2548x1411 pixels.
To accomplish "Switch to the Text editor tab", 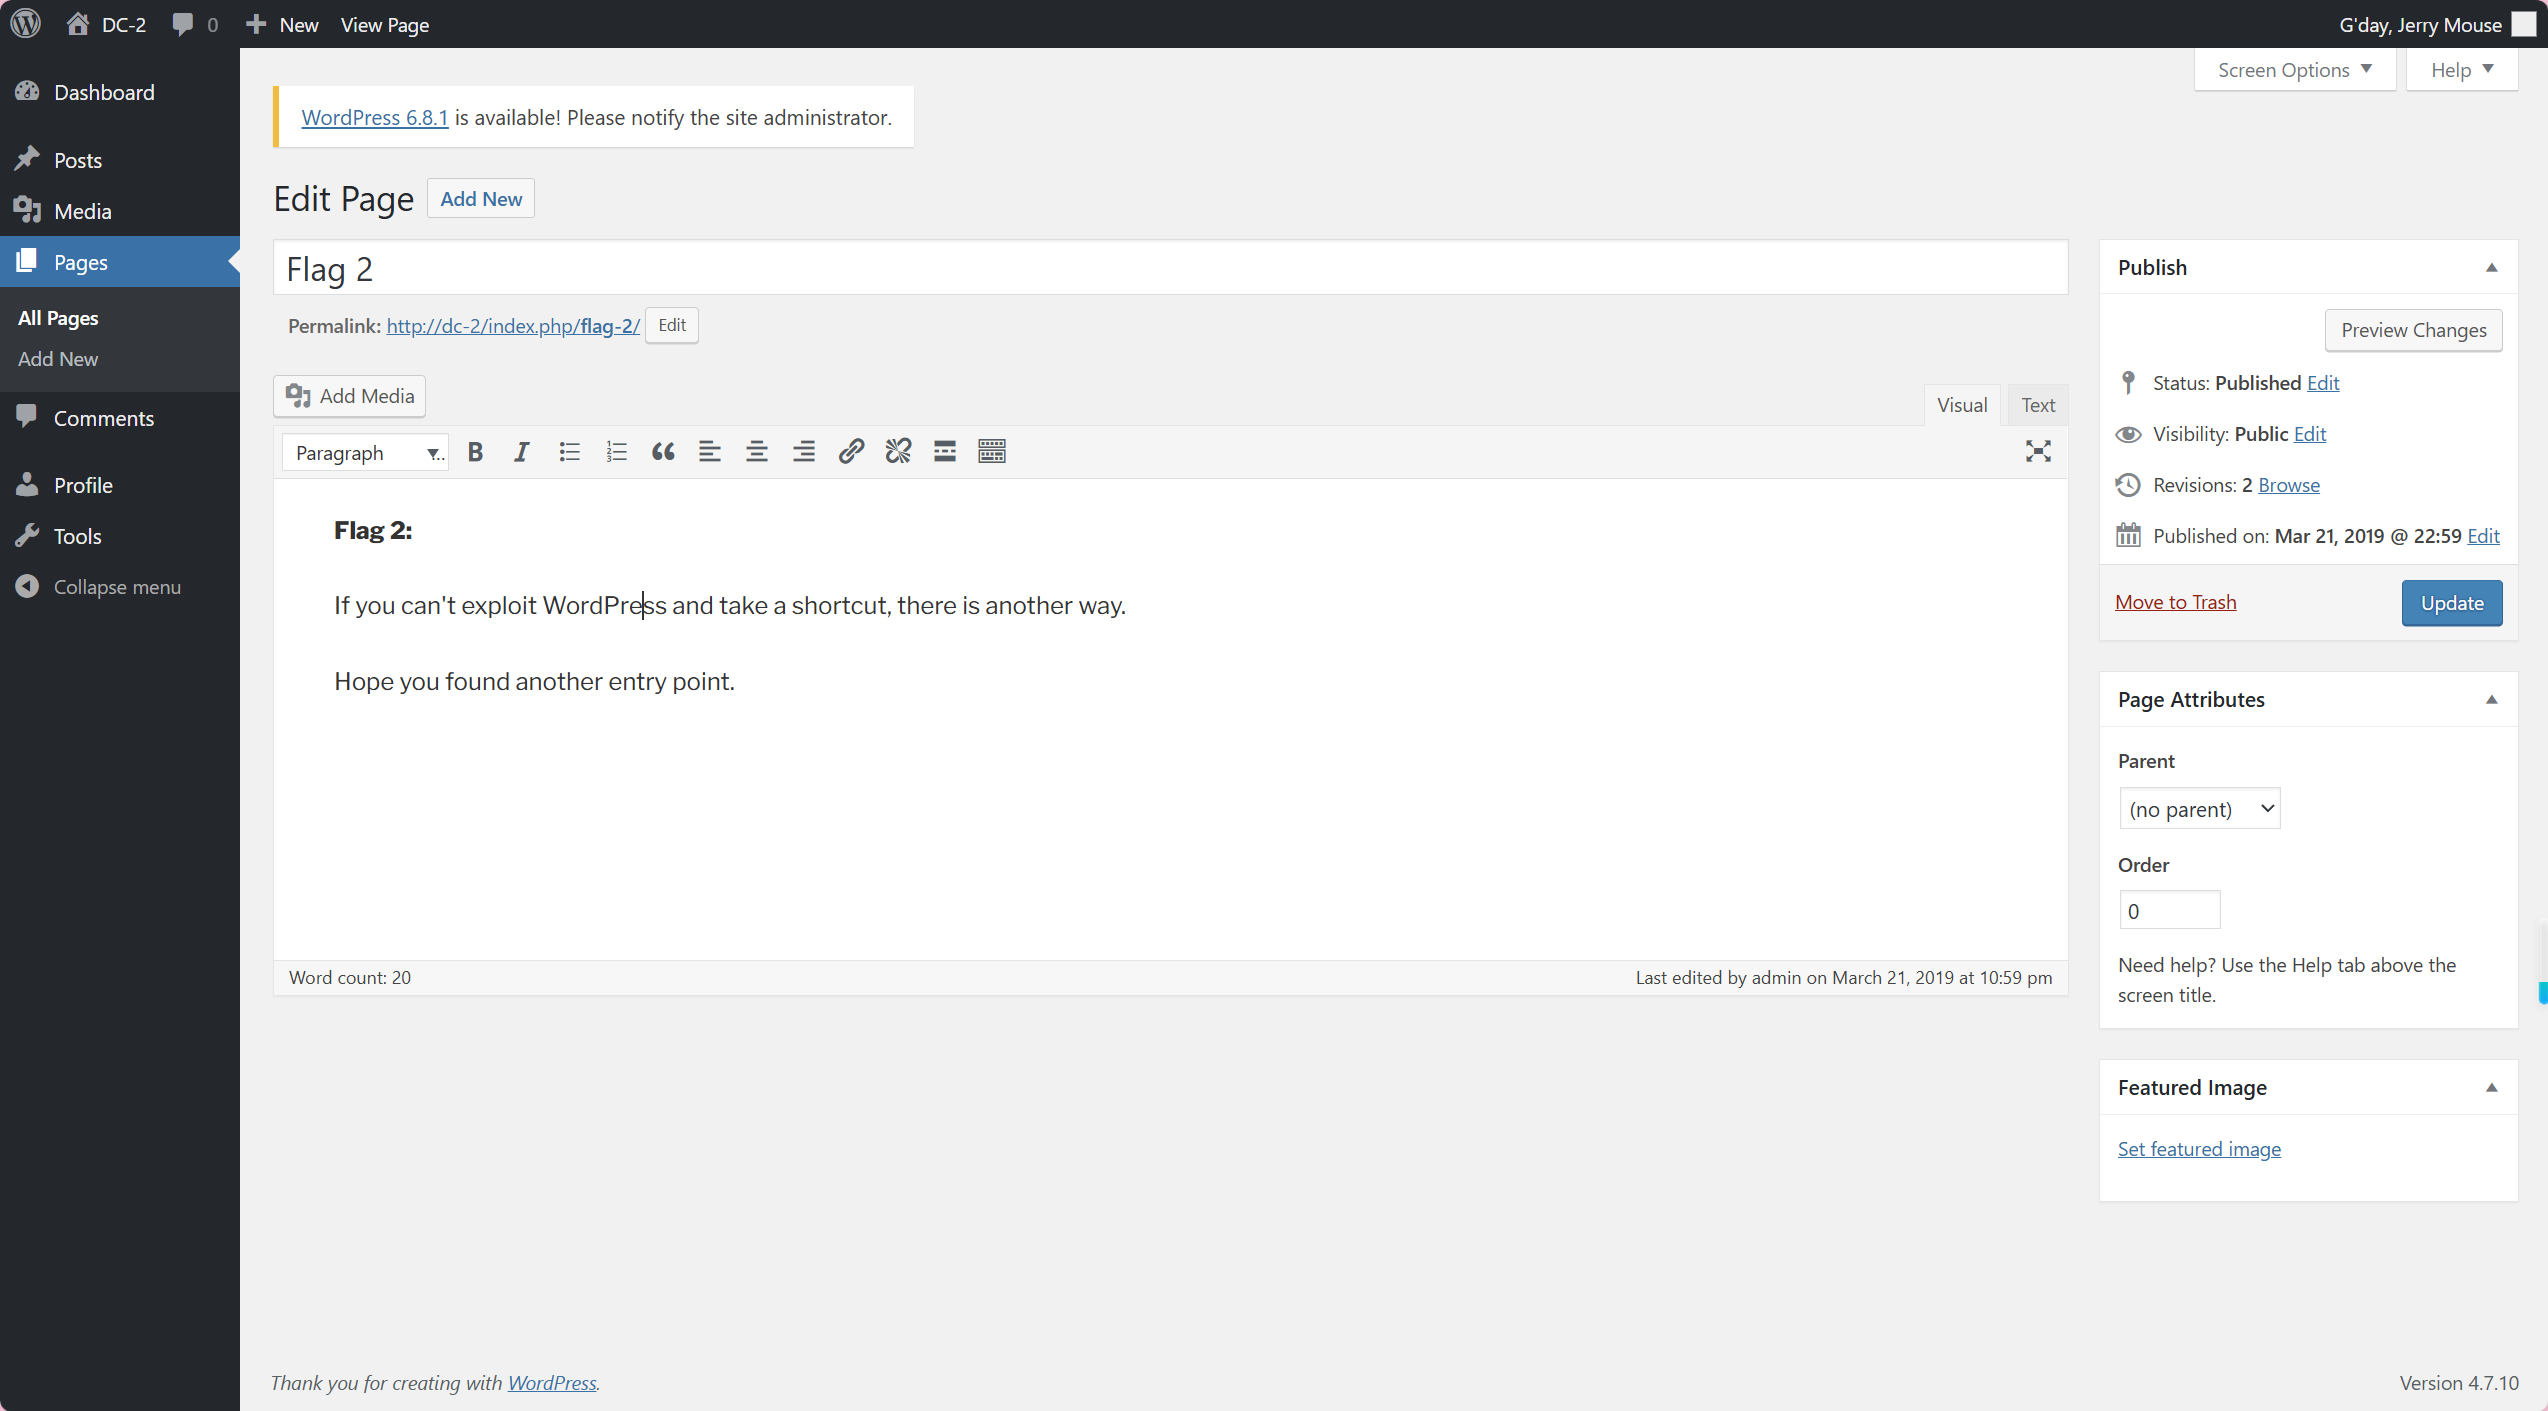I will 2037,405.
